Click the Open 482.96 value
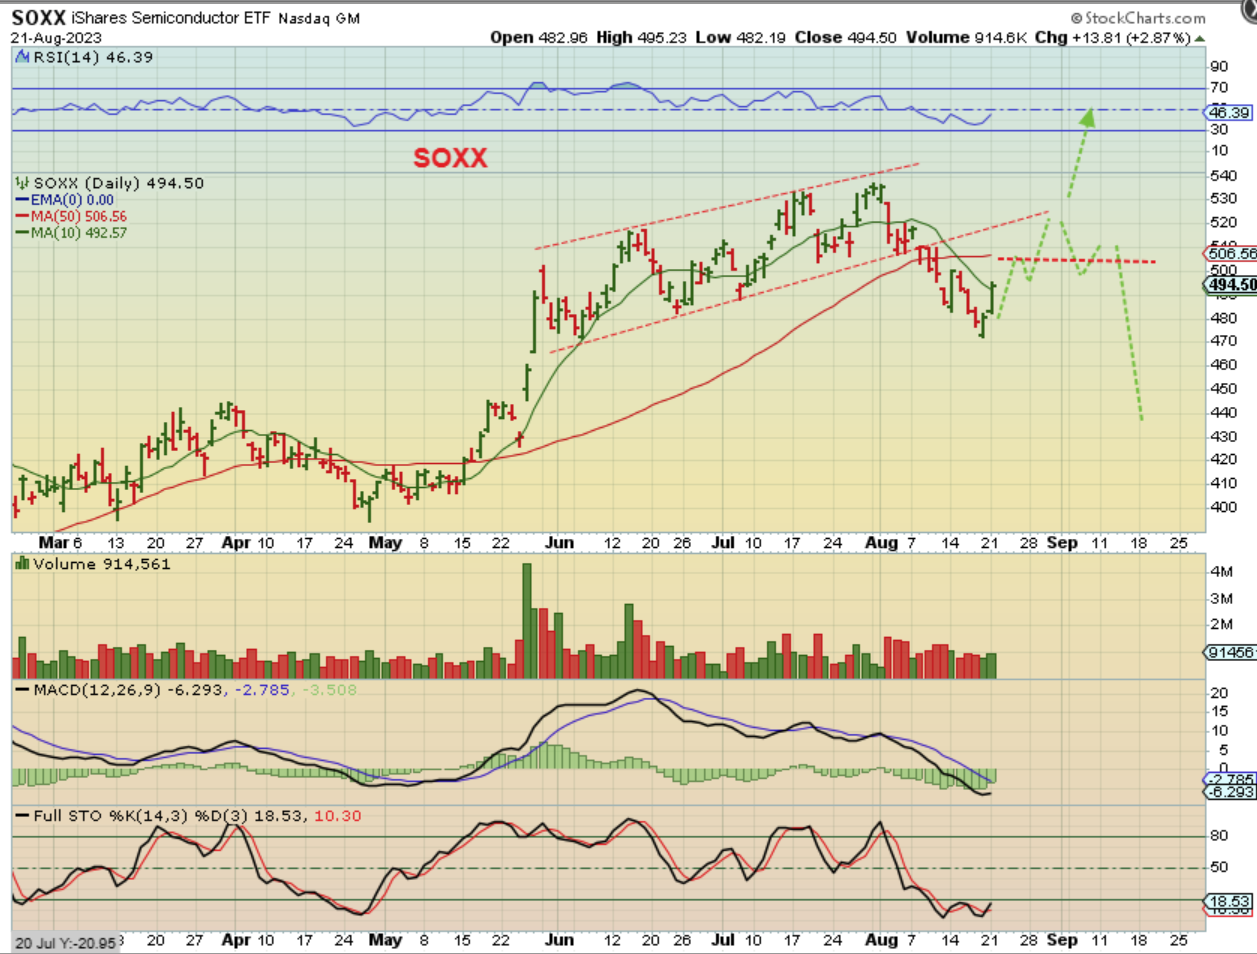1257x954 pixels. click(539, 37)
